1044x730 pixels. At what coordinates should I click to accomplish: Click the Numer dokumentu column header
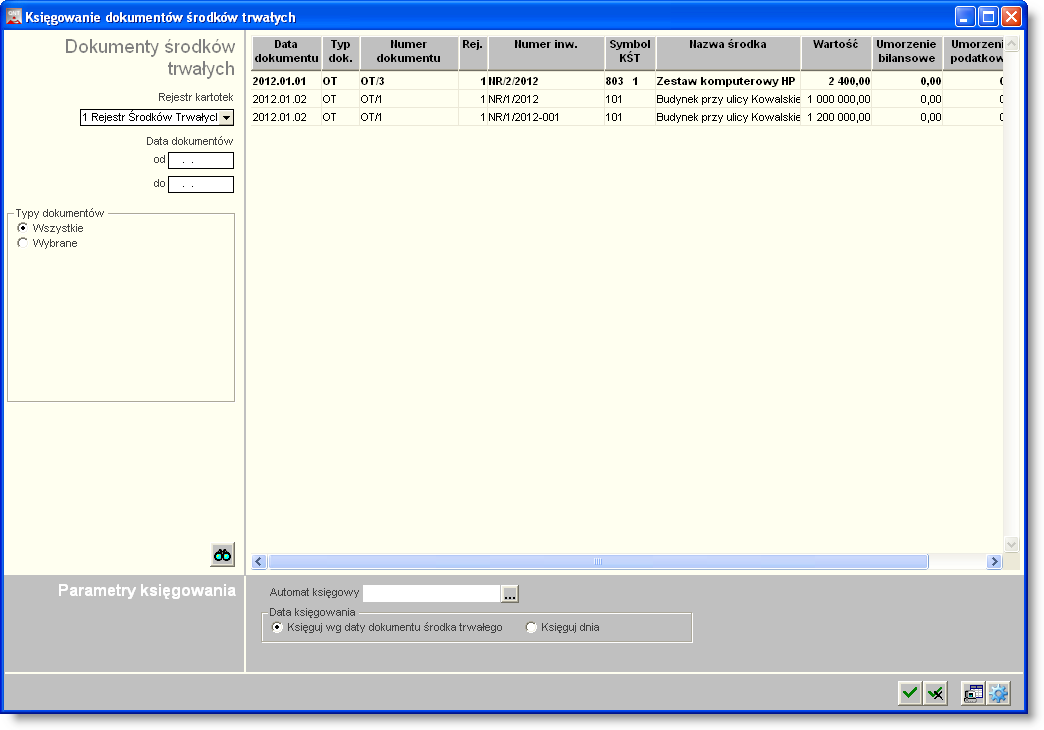tap(409, 52)
